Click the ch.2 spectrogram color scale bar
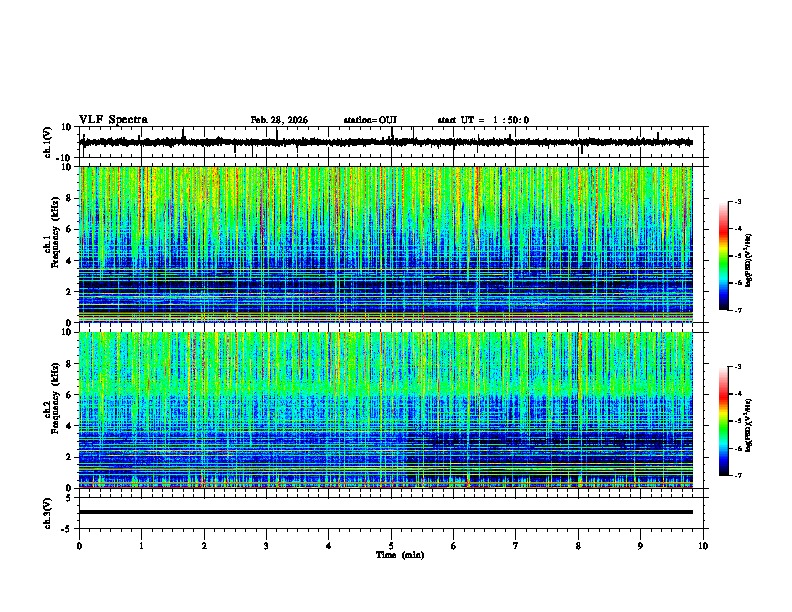 click(724, 421)
